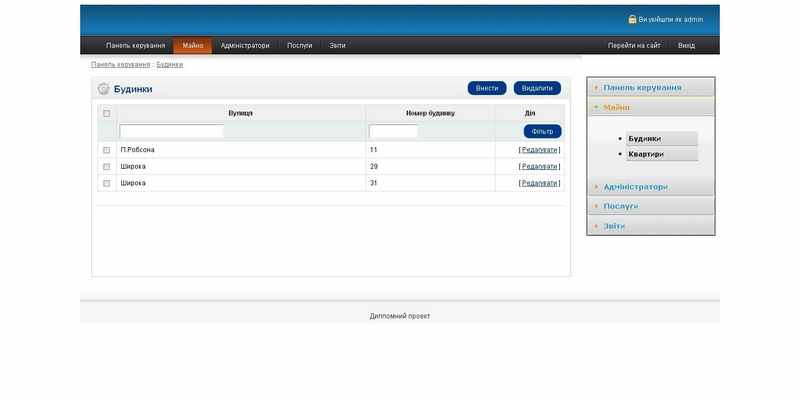Click the lock icon beside admin login

click(x=632, y=19)
